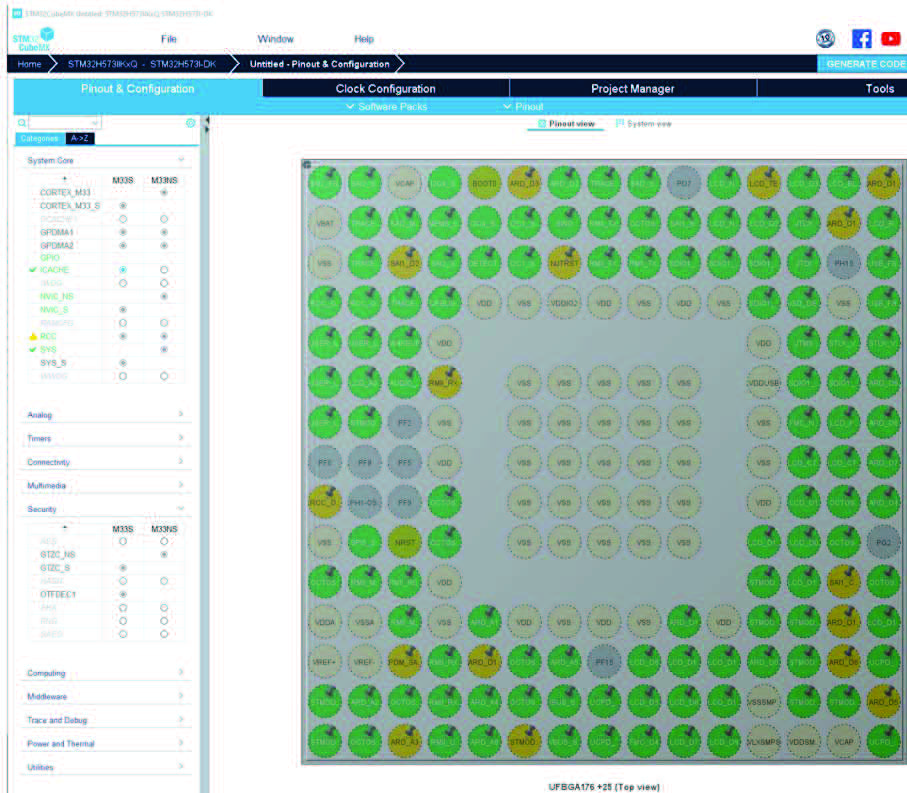Image resolution: width=907 pixels, height=793 pixels.
Task: Select the SAI1_D2 pin on the chip
Action: pyautogui.click(x=404, y=263)
